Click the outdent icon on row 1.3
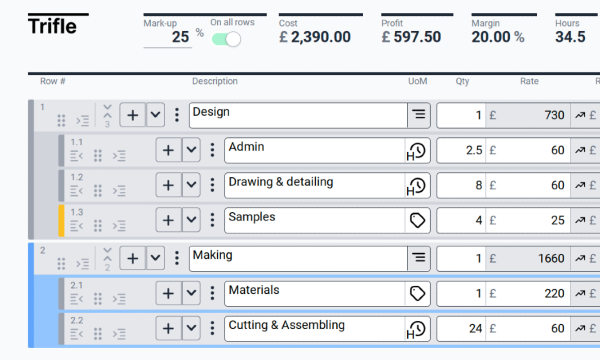Viewport: 600px width, 360px height. pyautogui.click(x=77, y=226)
